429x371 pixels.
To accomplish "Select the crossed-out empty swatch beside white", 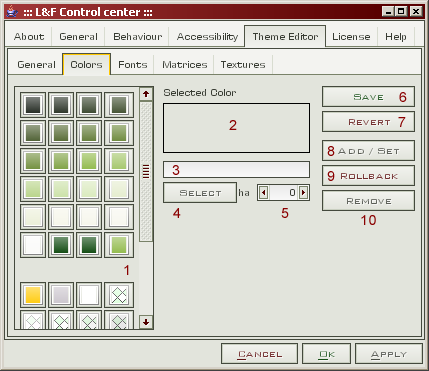I will [119, 295].
